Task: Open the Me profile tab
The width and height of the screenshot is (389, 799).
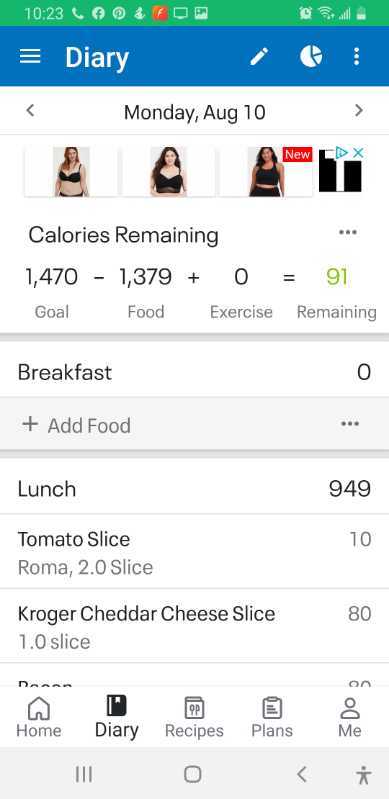Action: pyautogui.click(x=350, y=717)
